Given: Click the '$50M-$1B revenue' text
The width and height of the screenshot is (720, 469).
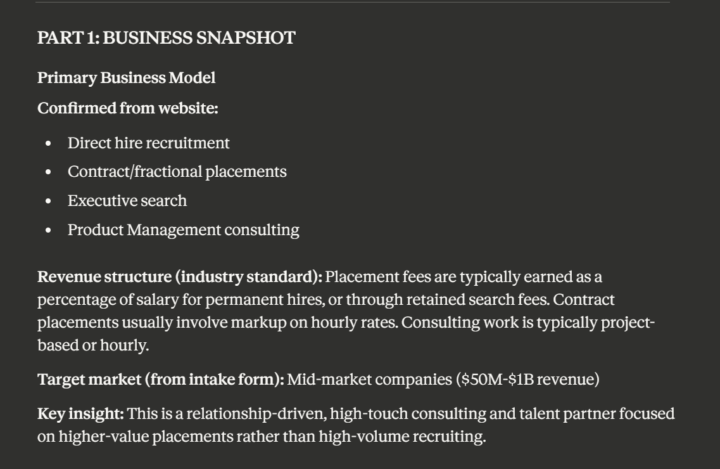Looking at the screenshot, I should tap(528, 379).
